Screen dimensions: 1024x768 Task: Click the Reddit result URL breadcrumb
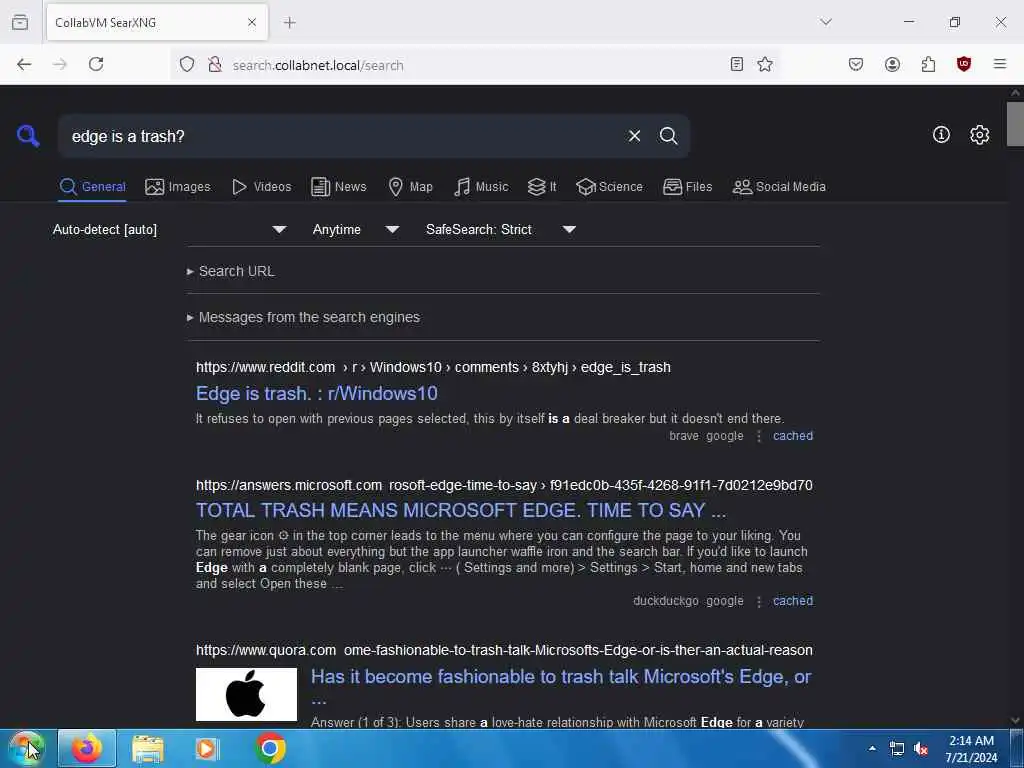[433, 367]
